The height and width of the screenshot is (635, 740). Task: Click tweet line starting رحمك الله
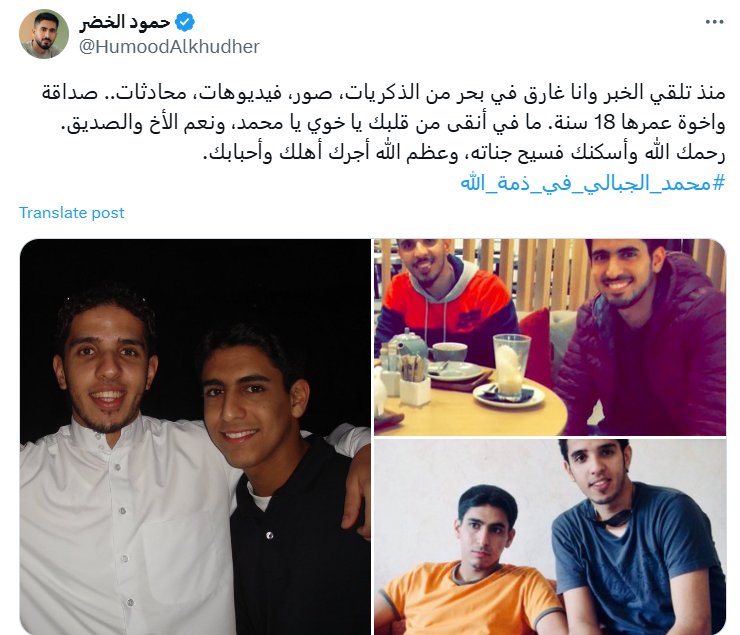(464, 153)
